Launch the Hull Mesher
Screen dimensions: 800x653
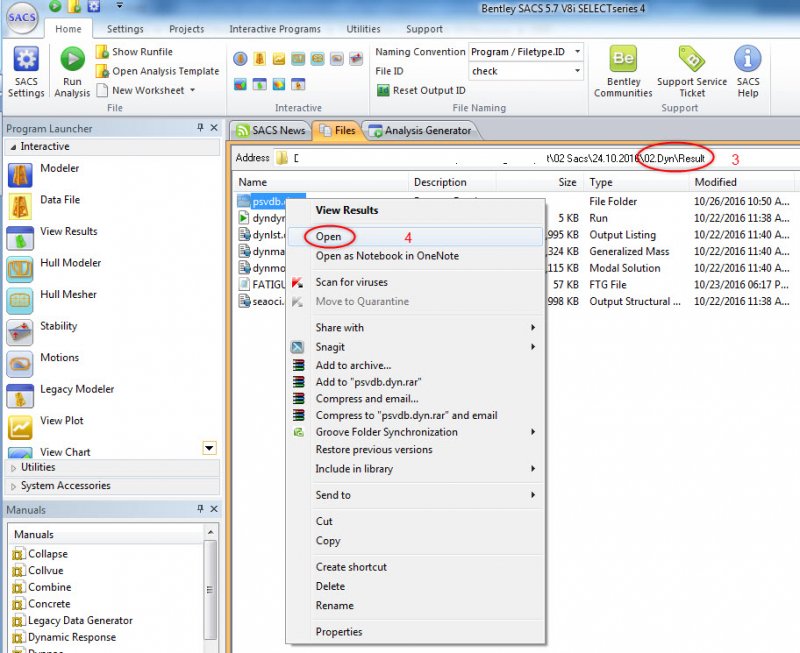[52, 301]
